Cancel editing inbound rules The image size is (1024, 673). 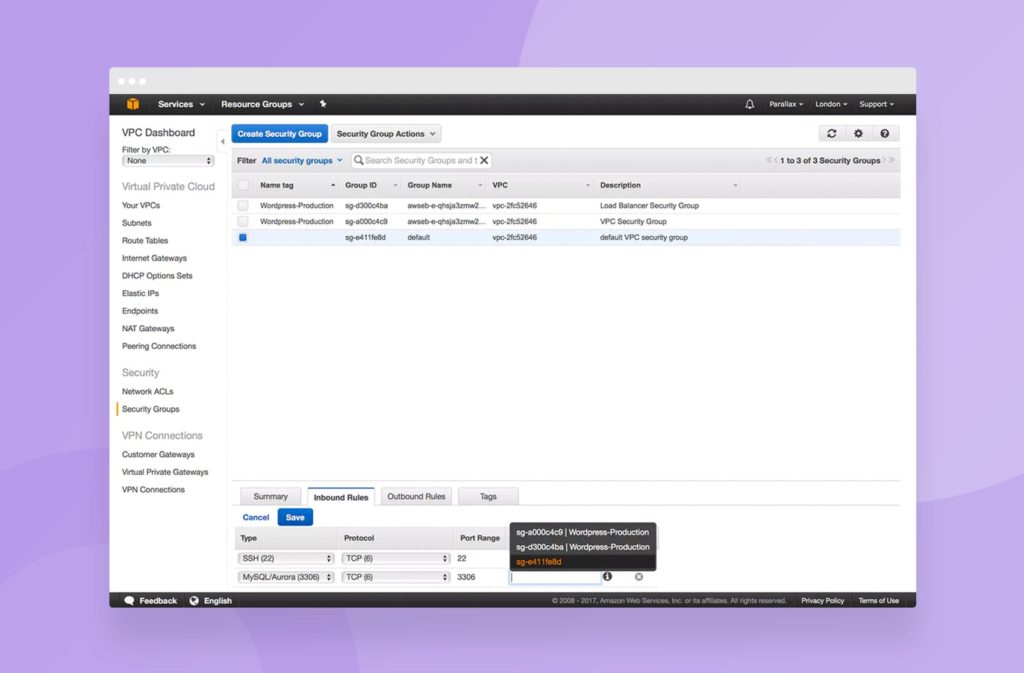[255, 517]
